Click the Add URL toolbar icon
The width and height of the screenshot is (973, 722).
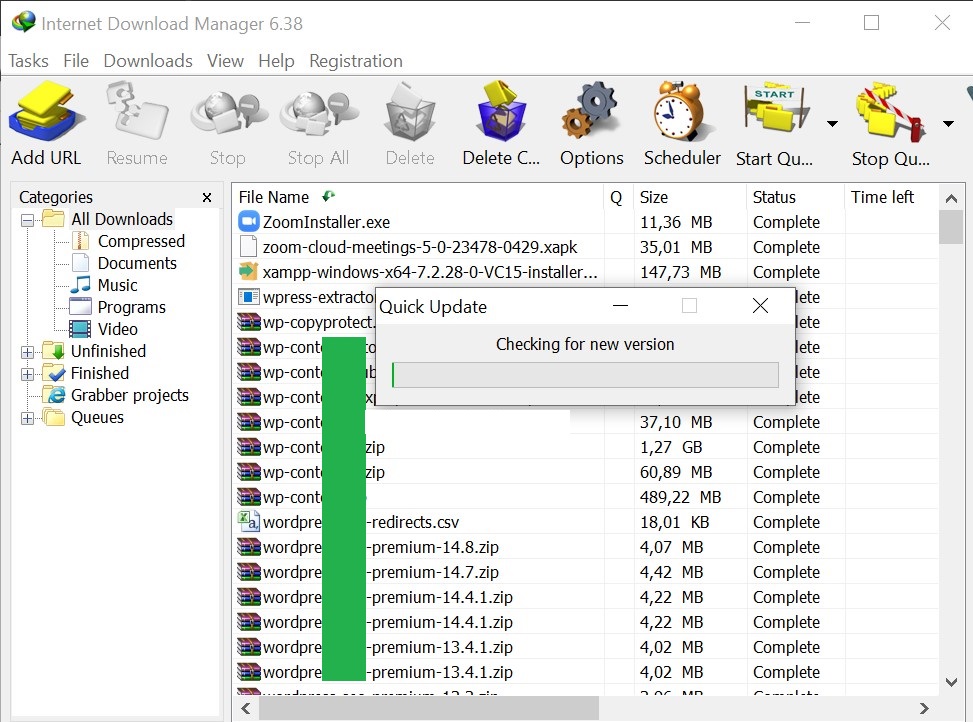click(x=47, y=112)
